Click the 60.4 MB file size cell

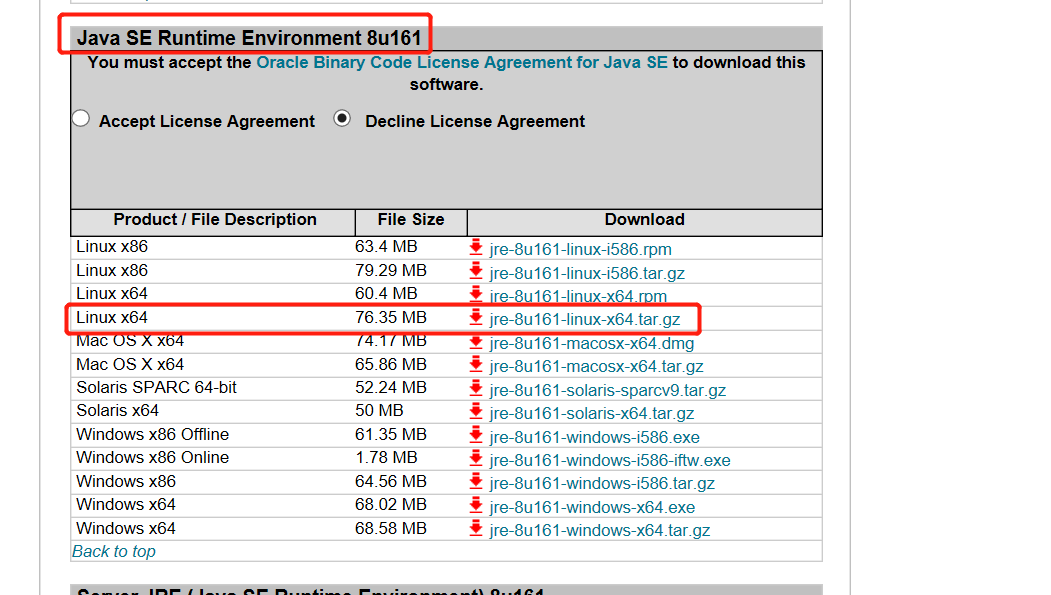pyautogui.click(x=386, y=293)
